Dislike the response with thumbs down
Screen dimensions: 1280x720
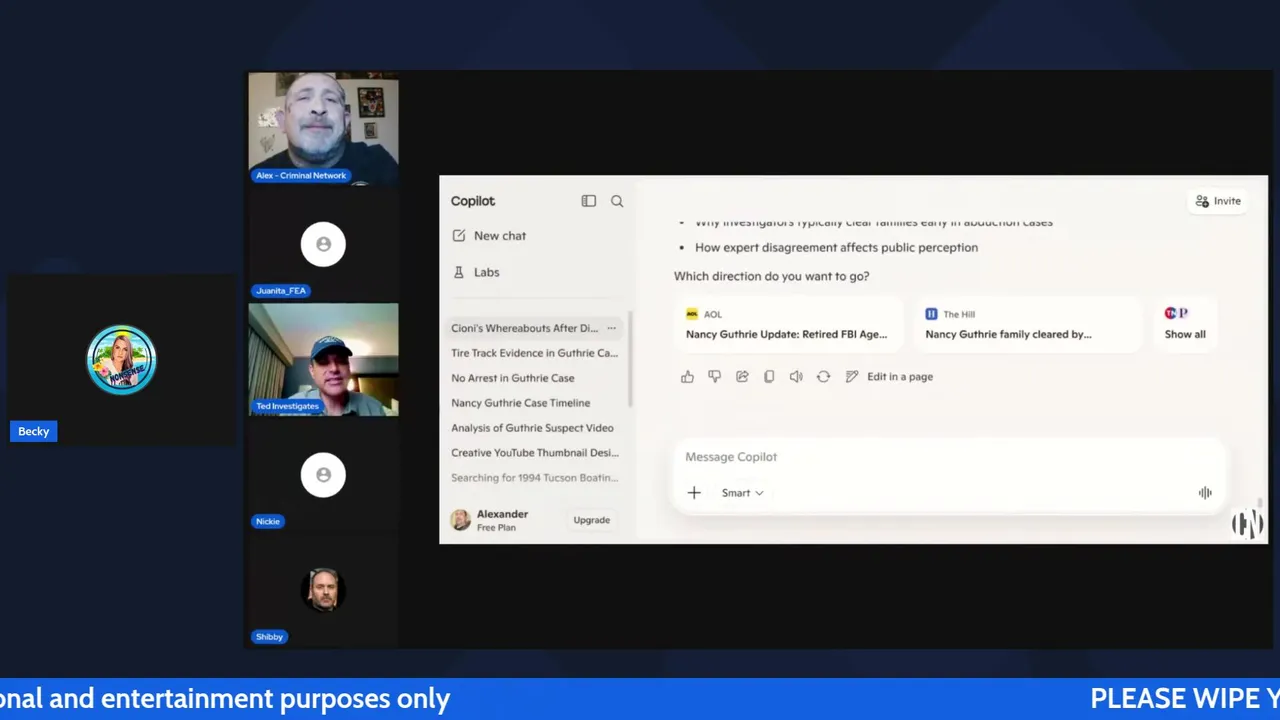(714, 377)
